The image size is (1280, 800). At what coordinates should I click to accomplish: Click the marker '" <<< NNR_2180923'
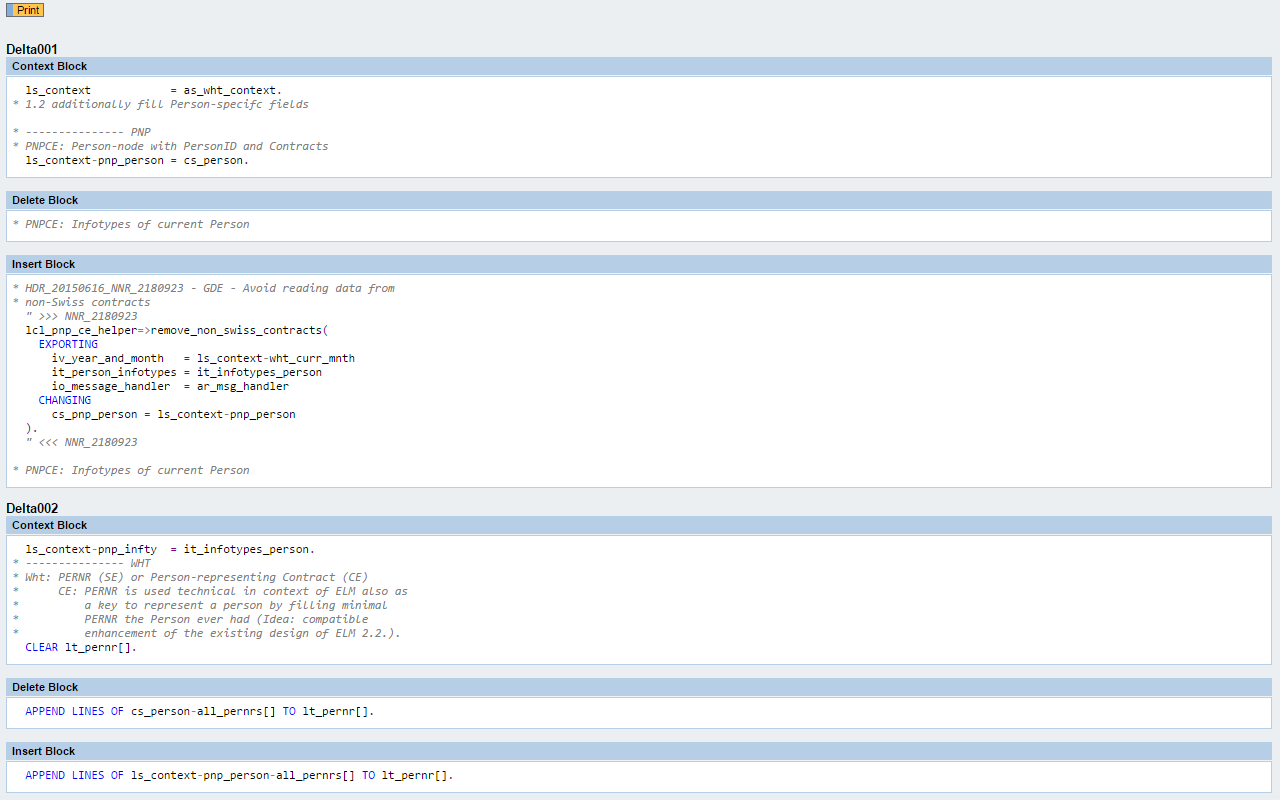point(82,442)
